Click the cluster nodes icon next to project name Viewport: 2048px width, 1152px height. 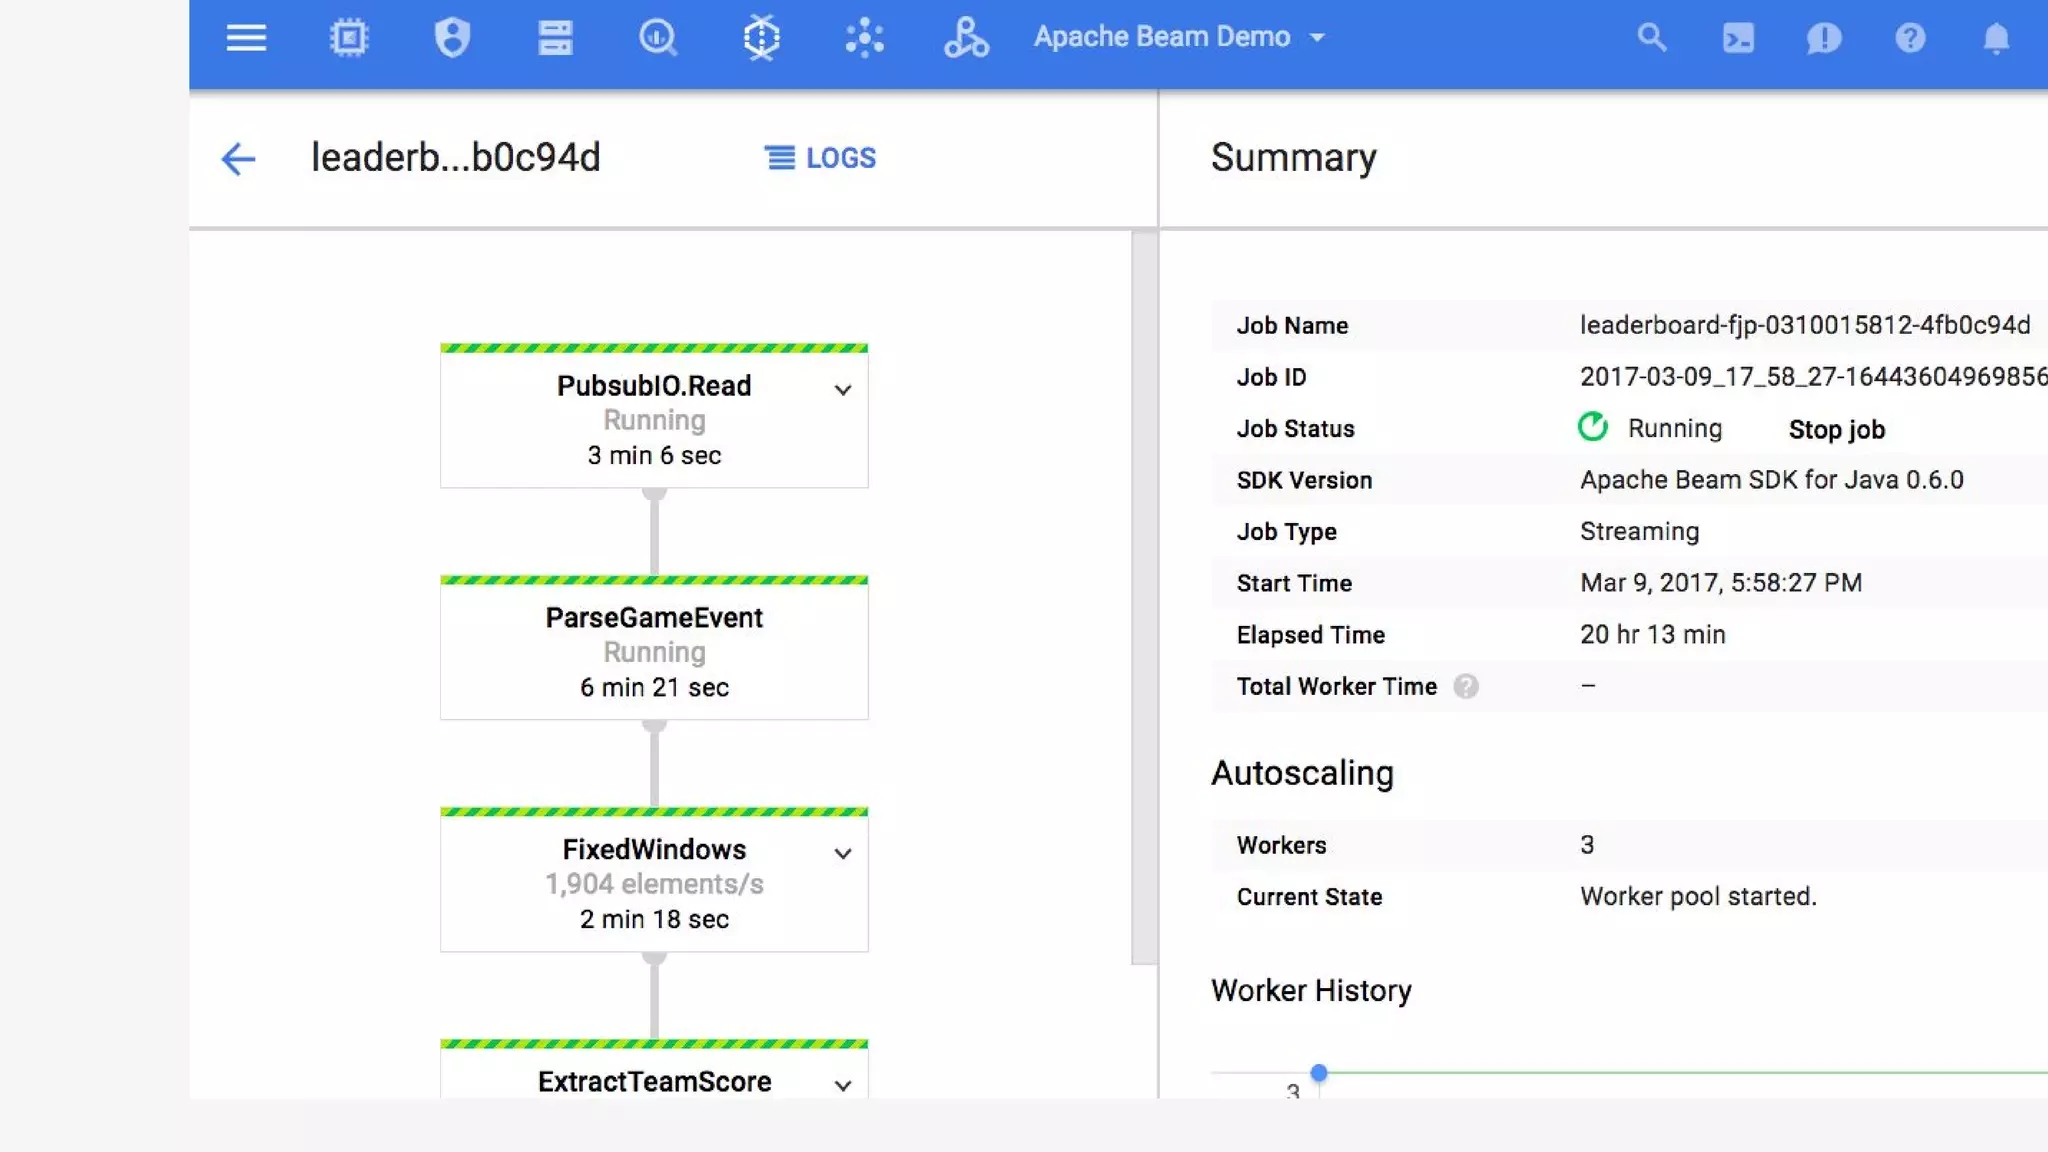coord(966,38)
